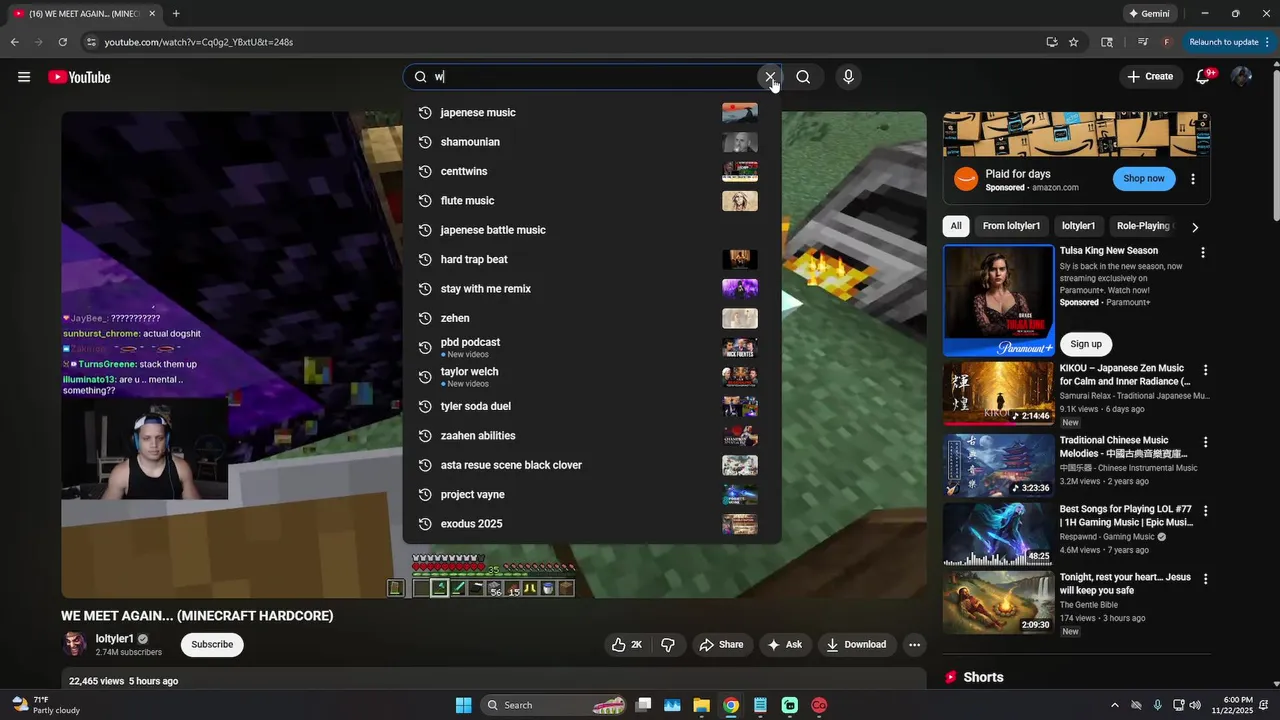This screenshot has height=720, width=1280.
Task: Choose "stay with me remix" suggestion
Action: click(591, 289)
